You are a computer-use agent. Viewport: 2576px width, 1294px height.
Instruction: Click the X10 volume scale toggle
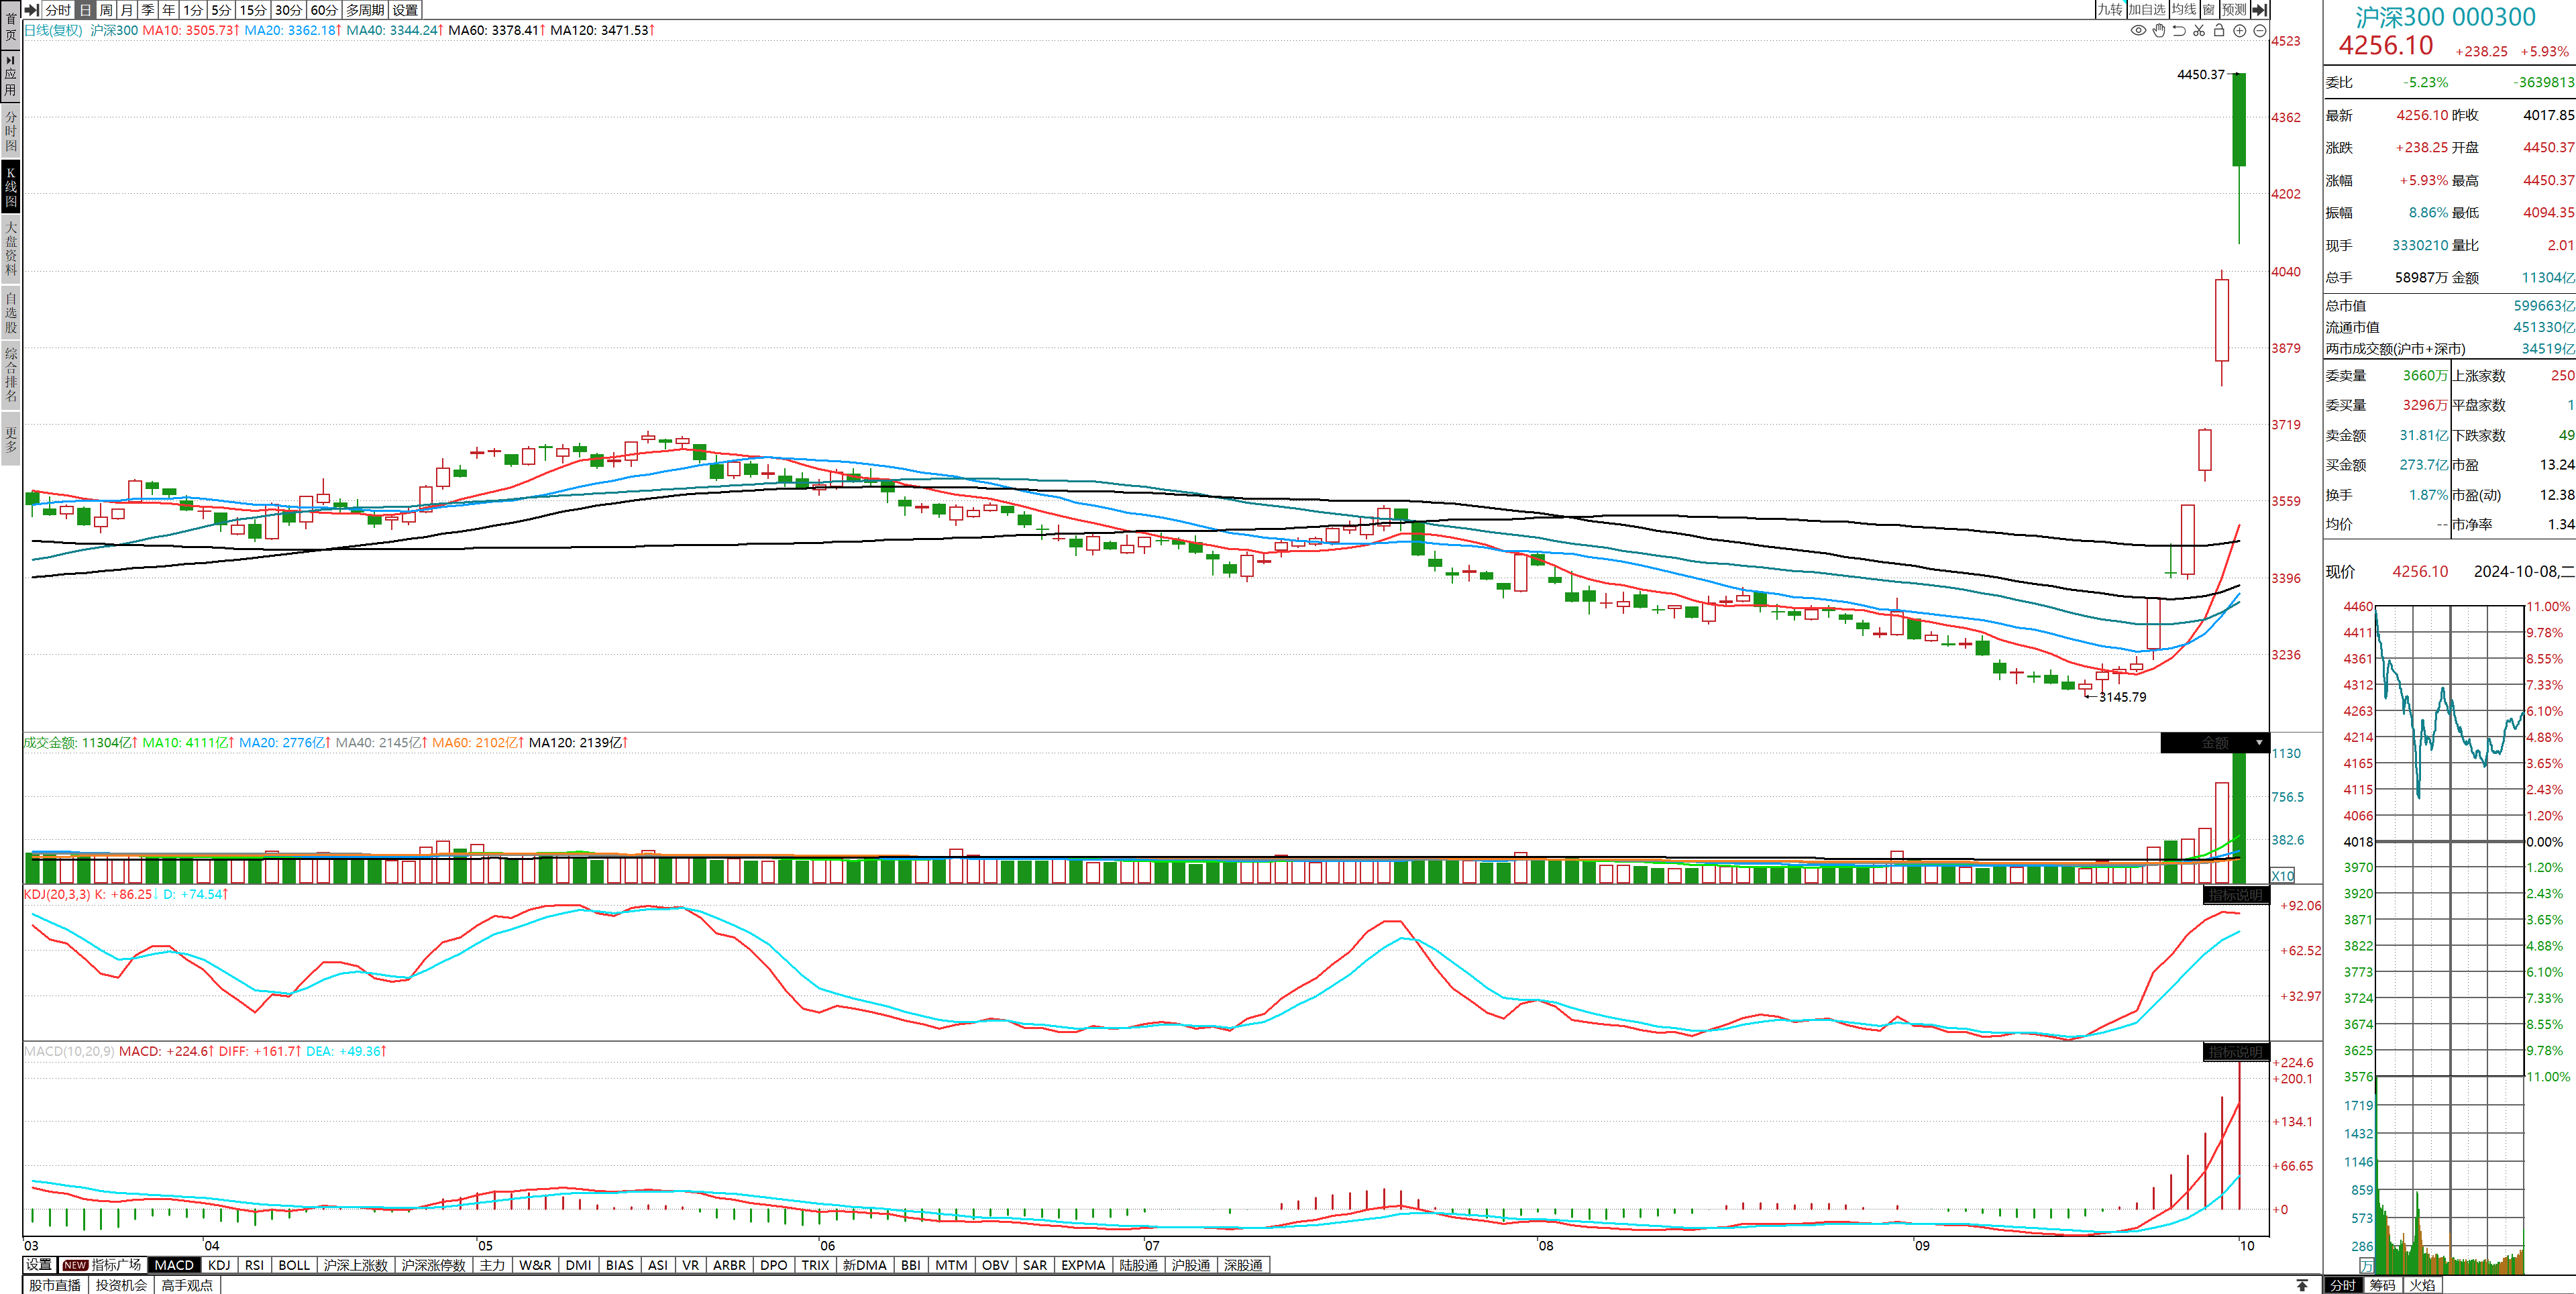(x=2283, y=875)
